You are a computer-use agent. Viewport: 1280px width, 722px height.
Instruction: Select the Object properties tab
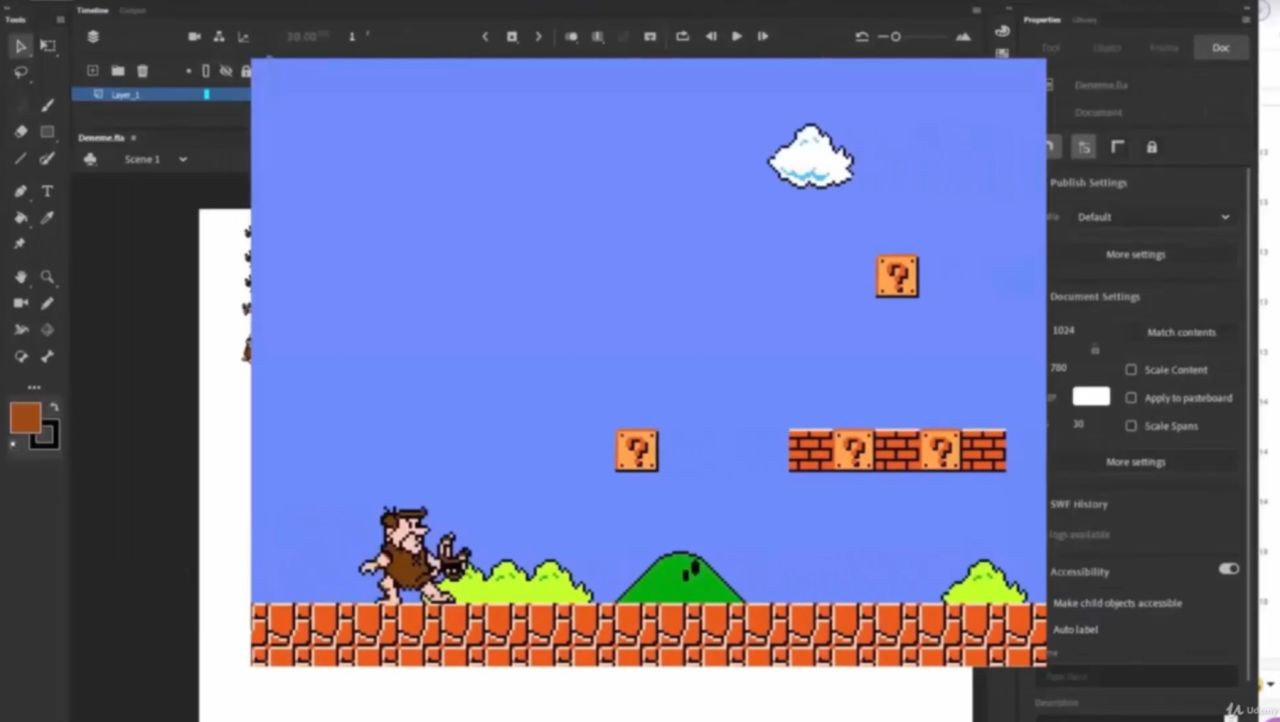[x=1107, y=48]
